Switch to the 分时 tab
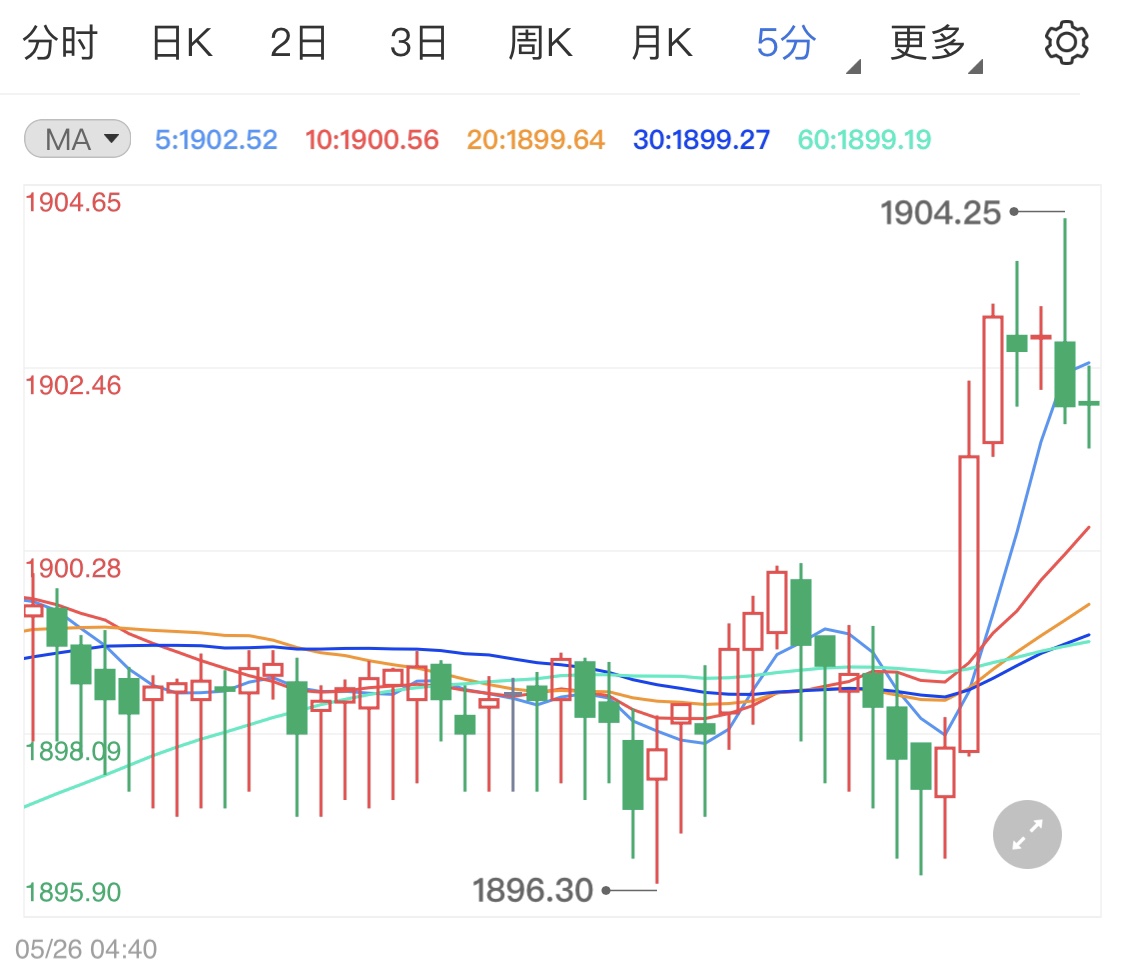 60,43
